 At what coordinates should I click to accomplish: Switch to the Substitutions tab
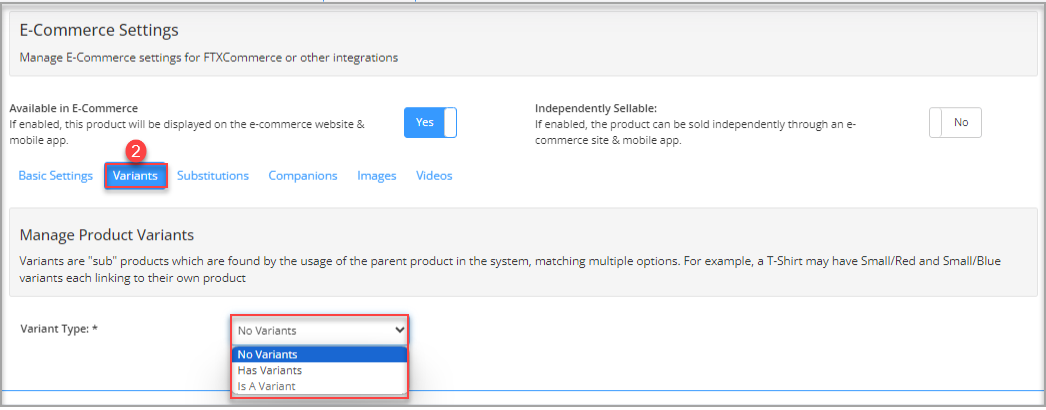coord(213,176)
